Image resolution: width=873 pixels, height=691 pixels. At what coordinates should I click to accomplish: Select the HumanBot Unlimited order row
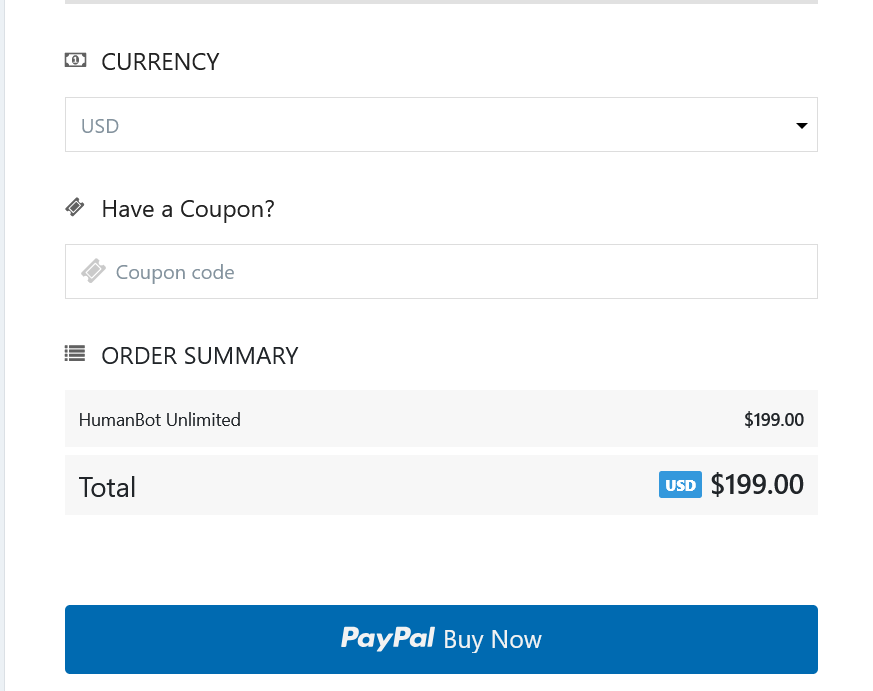[x=441, y=419]
